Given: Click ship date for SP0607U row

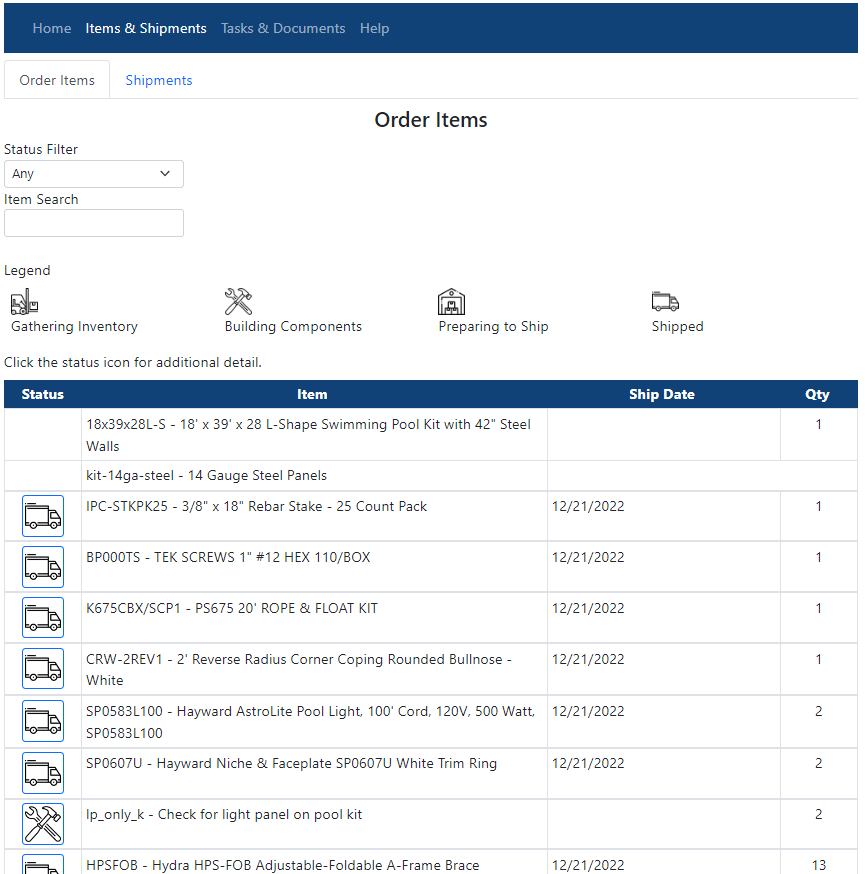Looking at the screenshot, I should (588, 763).
